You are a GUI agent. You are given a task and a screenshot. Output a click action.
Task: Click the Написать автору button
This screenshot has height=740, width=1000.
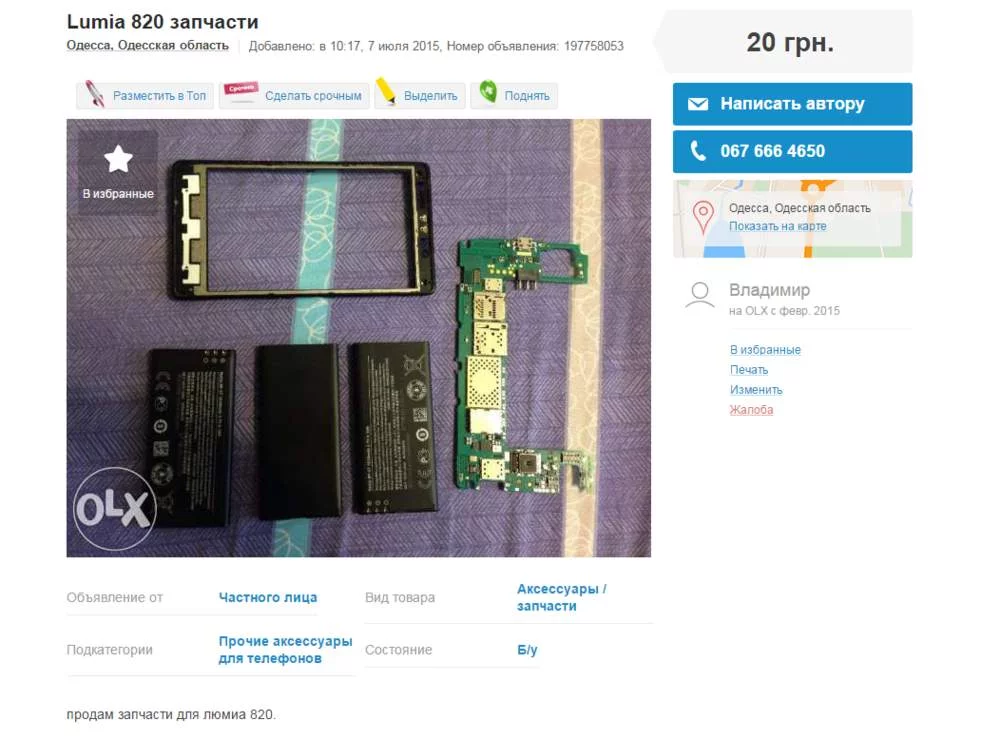tap(792, 104)
